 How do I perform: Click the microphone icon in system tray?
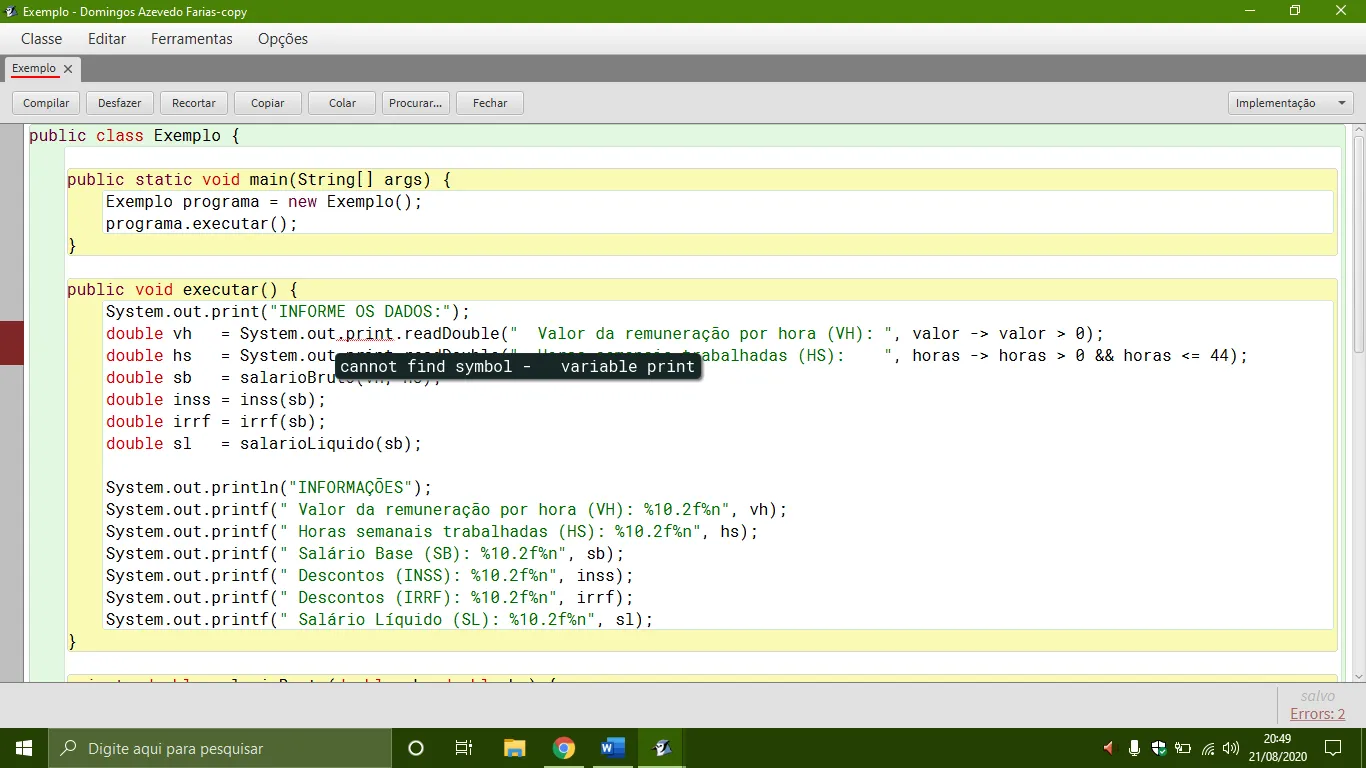tap(1134, 748)
